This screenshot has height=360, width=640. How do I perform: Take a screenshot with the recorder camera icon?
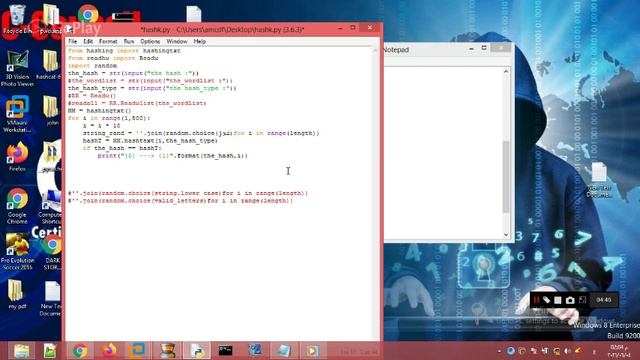pyautogui.click(x=570, y=300)
